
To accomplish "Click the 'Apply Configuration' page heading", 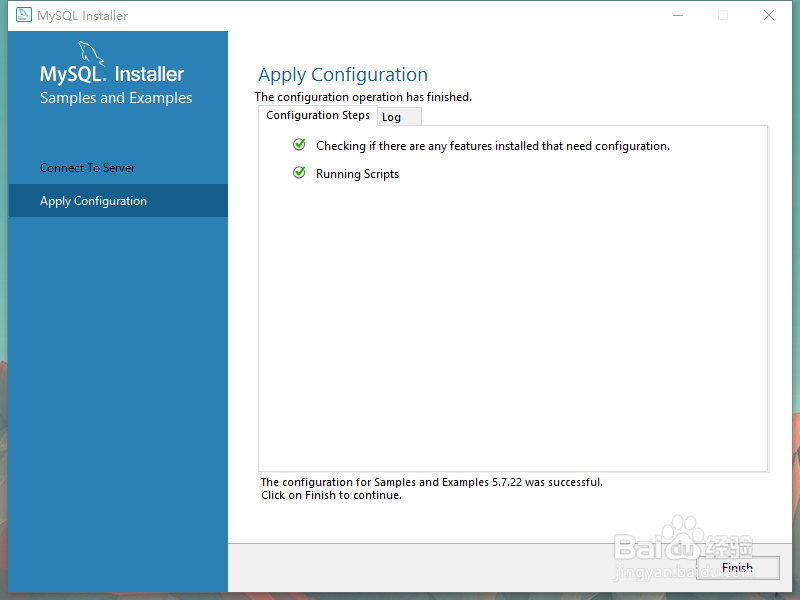I will click(343, 74).
